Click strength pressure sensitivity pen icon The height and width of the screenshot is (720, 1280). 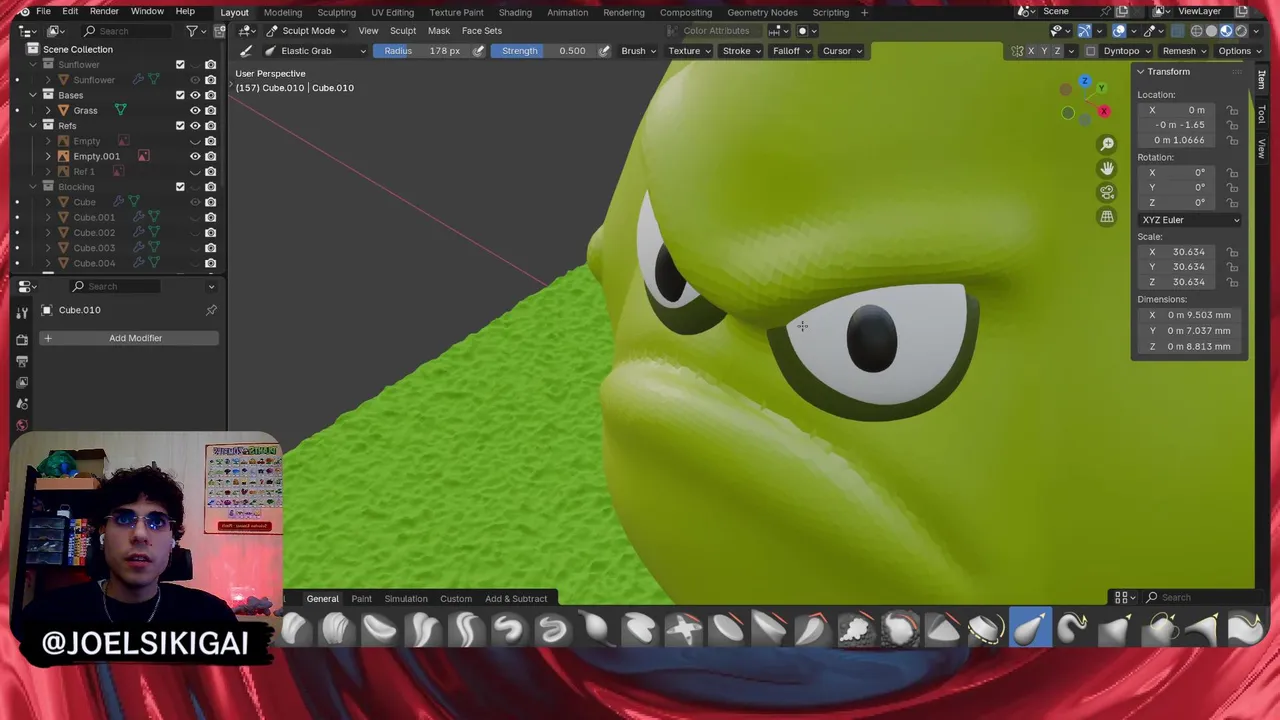[604, 51]
